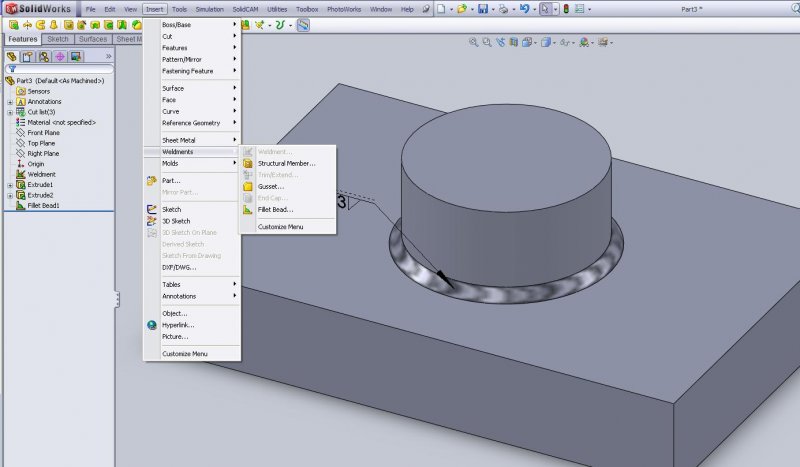800x467 pixels.
Task: Click the Open document folder icon
Action: click(462, 9)
